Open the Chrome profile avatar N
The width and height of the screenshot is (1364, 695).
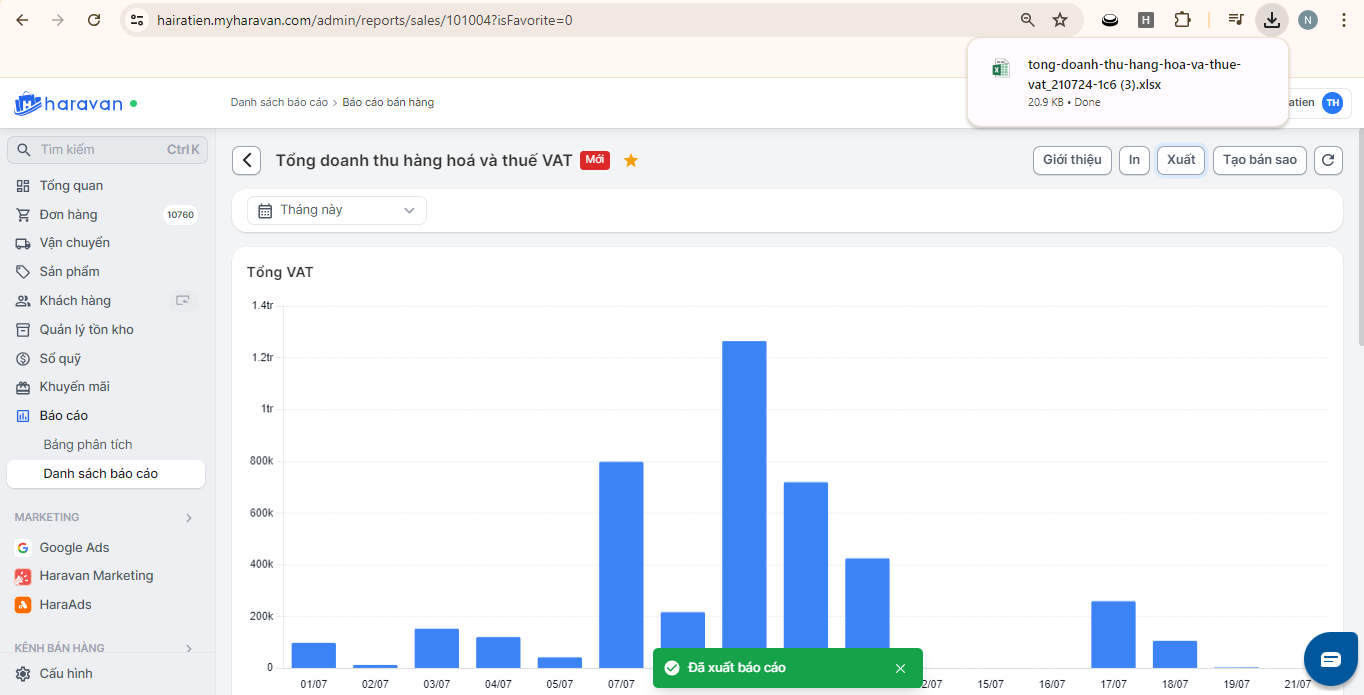pyautogui.click(x=1308, y=20)
